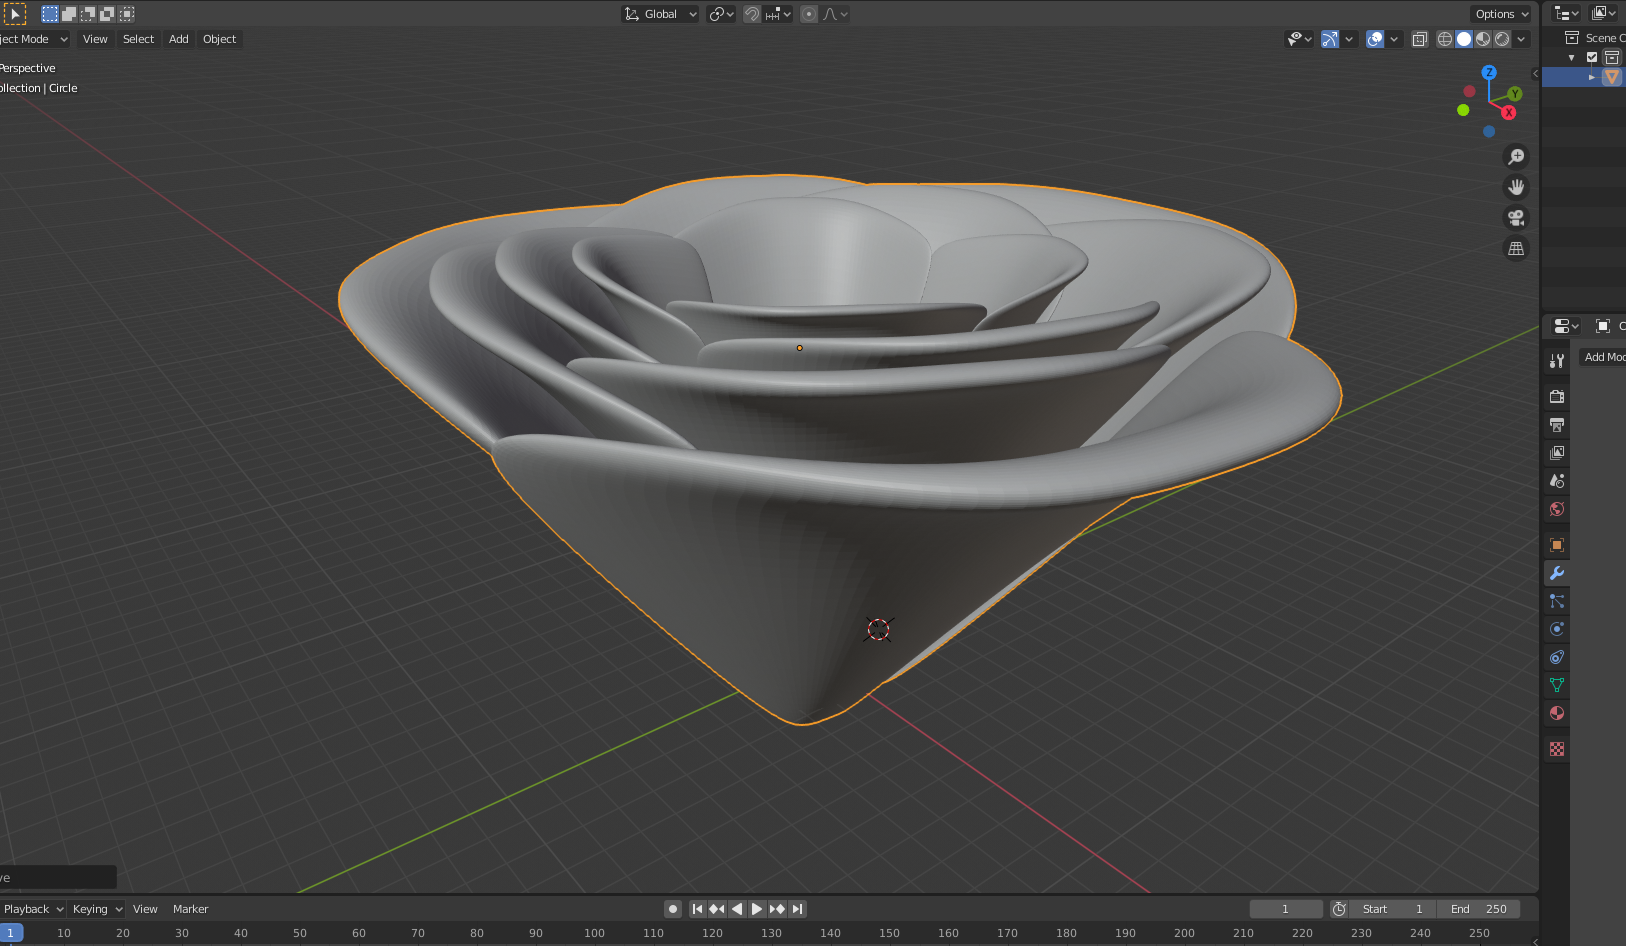Open the World Properties tab
Image resolution: width=1626 pixels, height=946 pixels.
point(1556,509)
